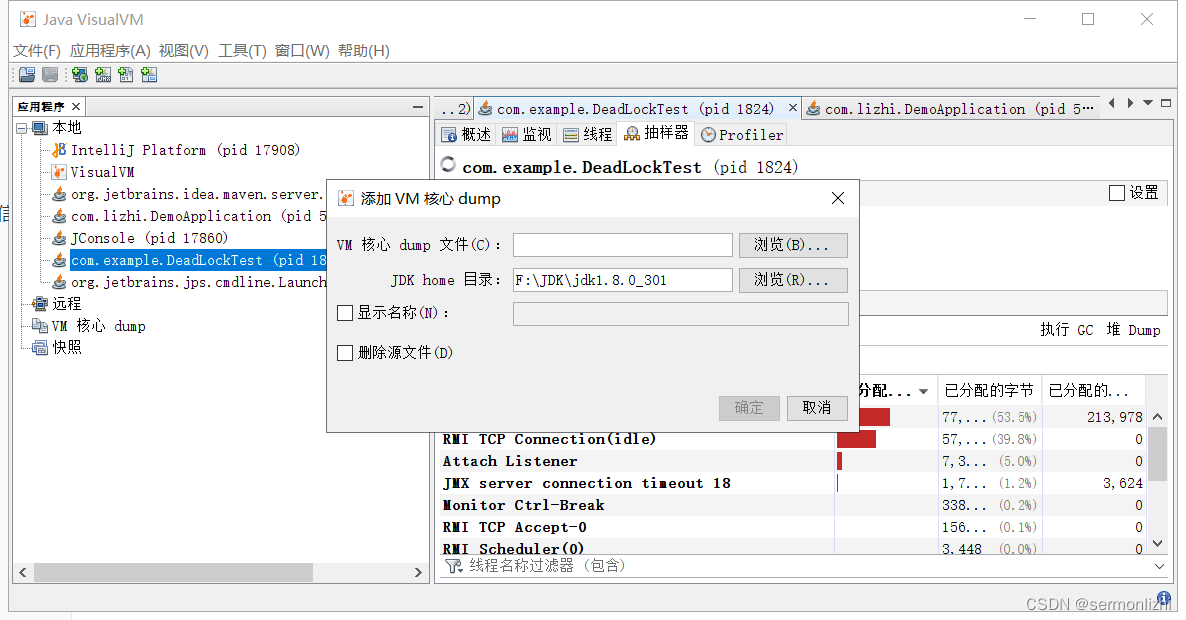
Task: Click the Add JFR Snapshot toolbar icon
Action: pos(149,75)
